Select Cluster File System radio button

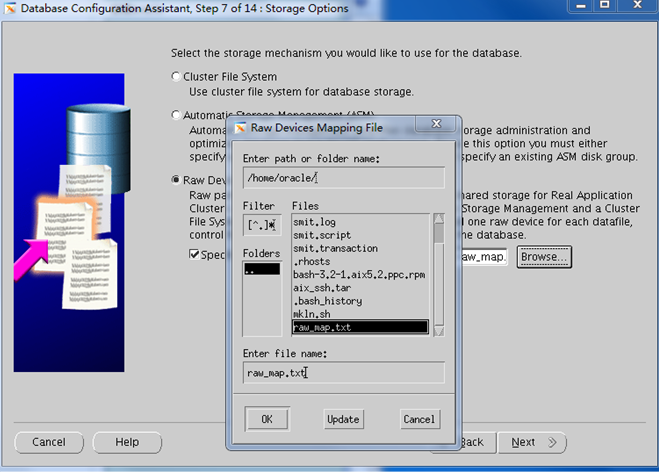176,76
